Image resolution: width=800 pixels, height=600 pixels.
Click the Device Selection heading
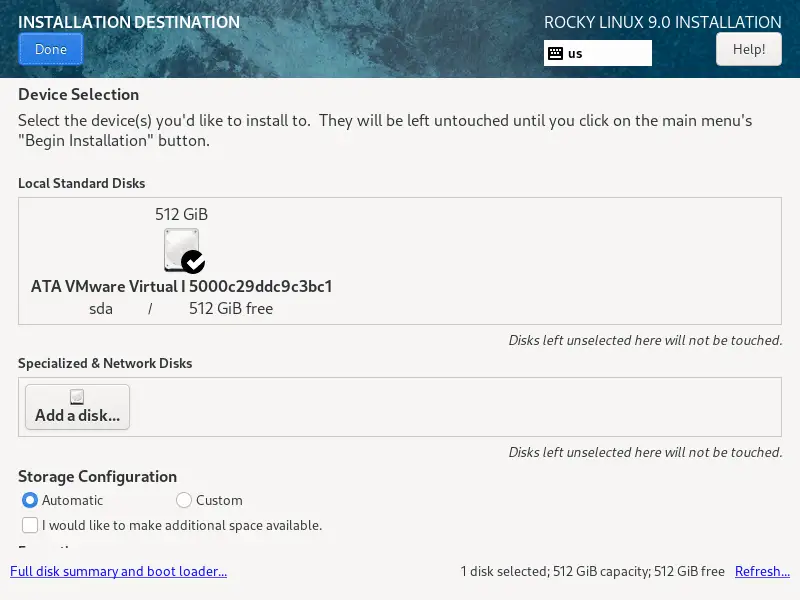(x=79, y=94)
